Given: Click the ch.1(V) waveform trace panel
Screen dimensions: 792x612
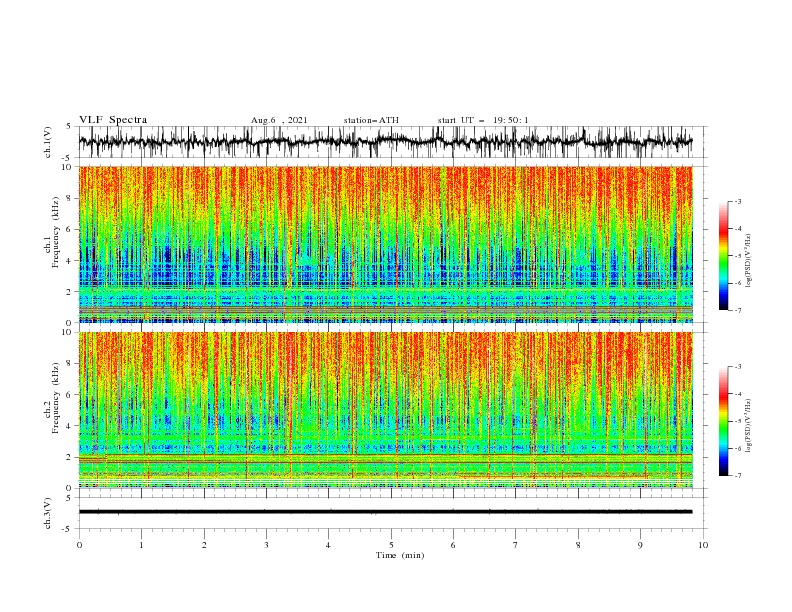Looking at the screenshot, I should pos(393,142).
